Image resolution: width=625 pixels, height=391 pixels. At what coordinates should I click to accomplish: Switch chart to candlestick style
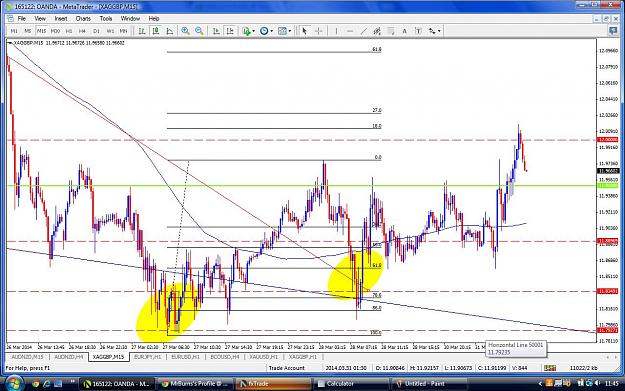pyautogui.click(x=156, y=31)
